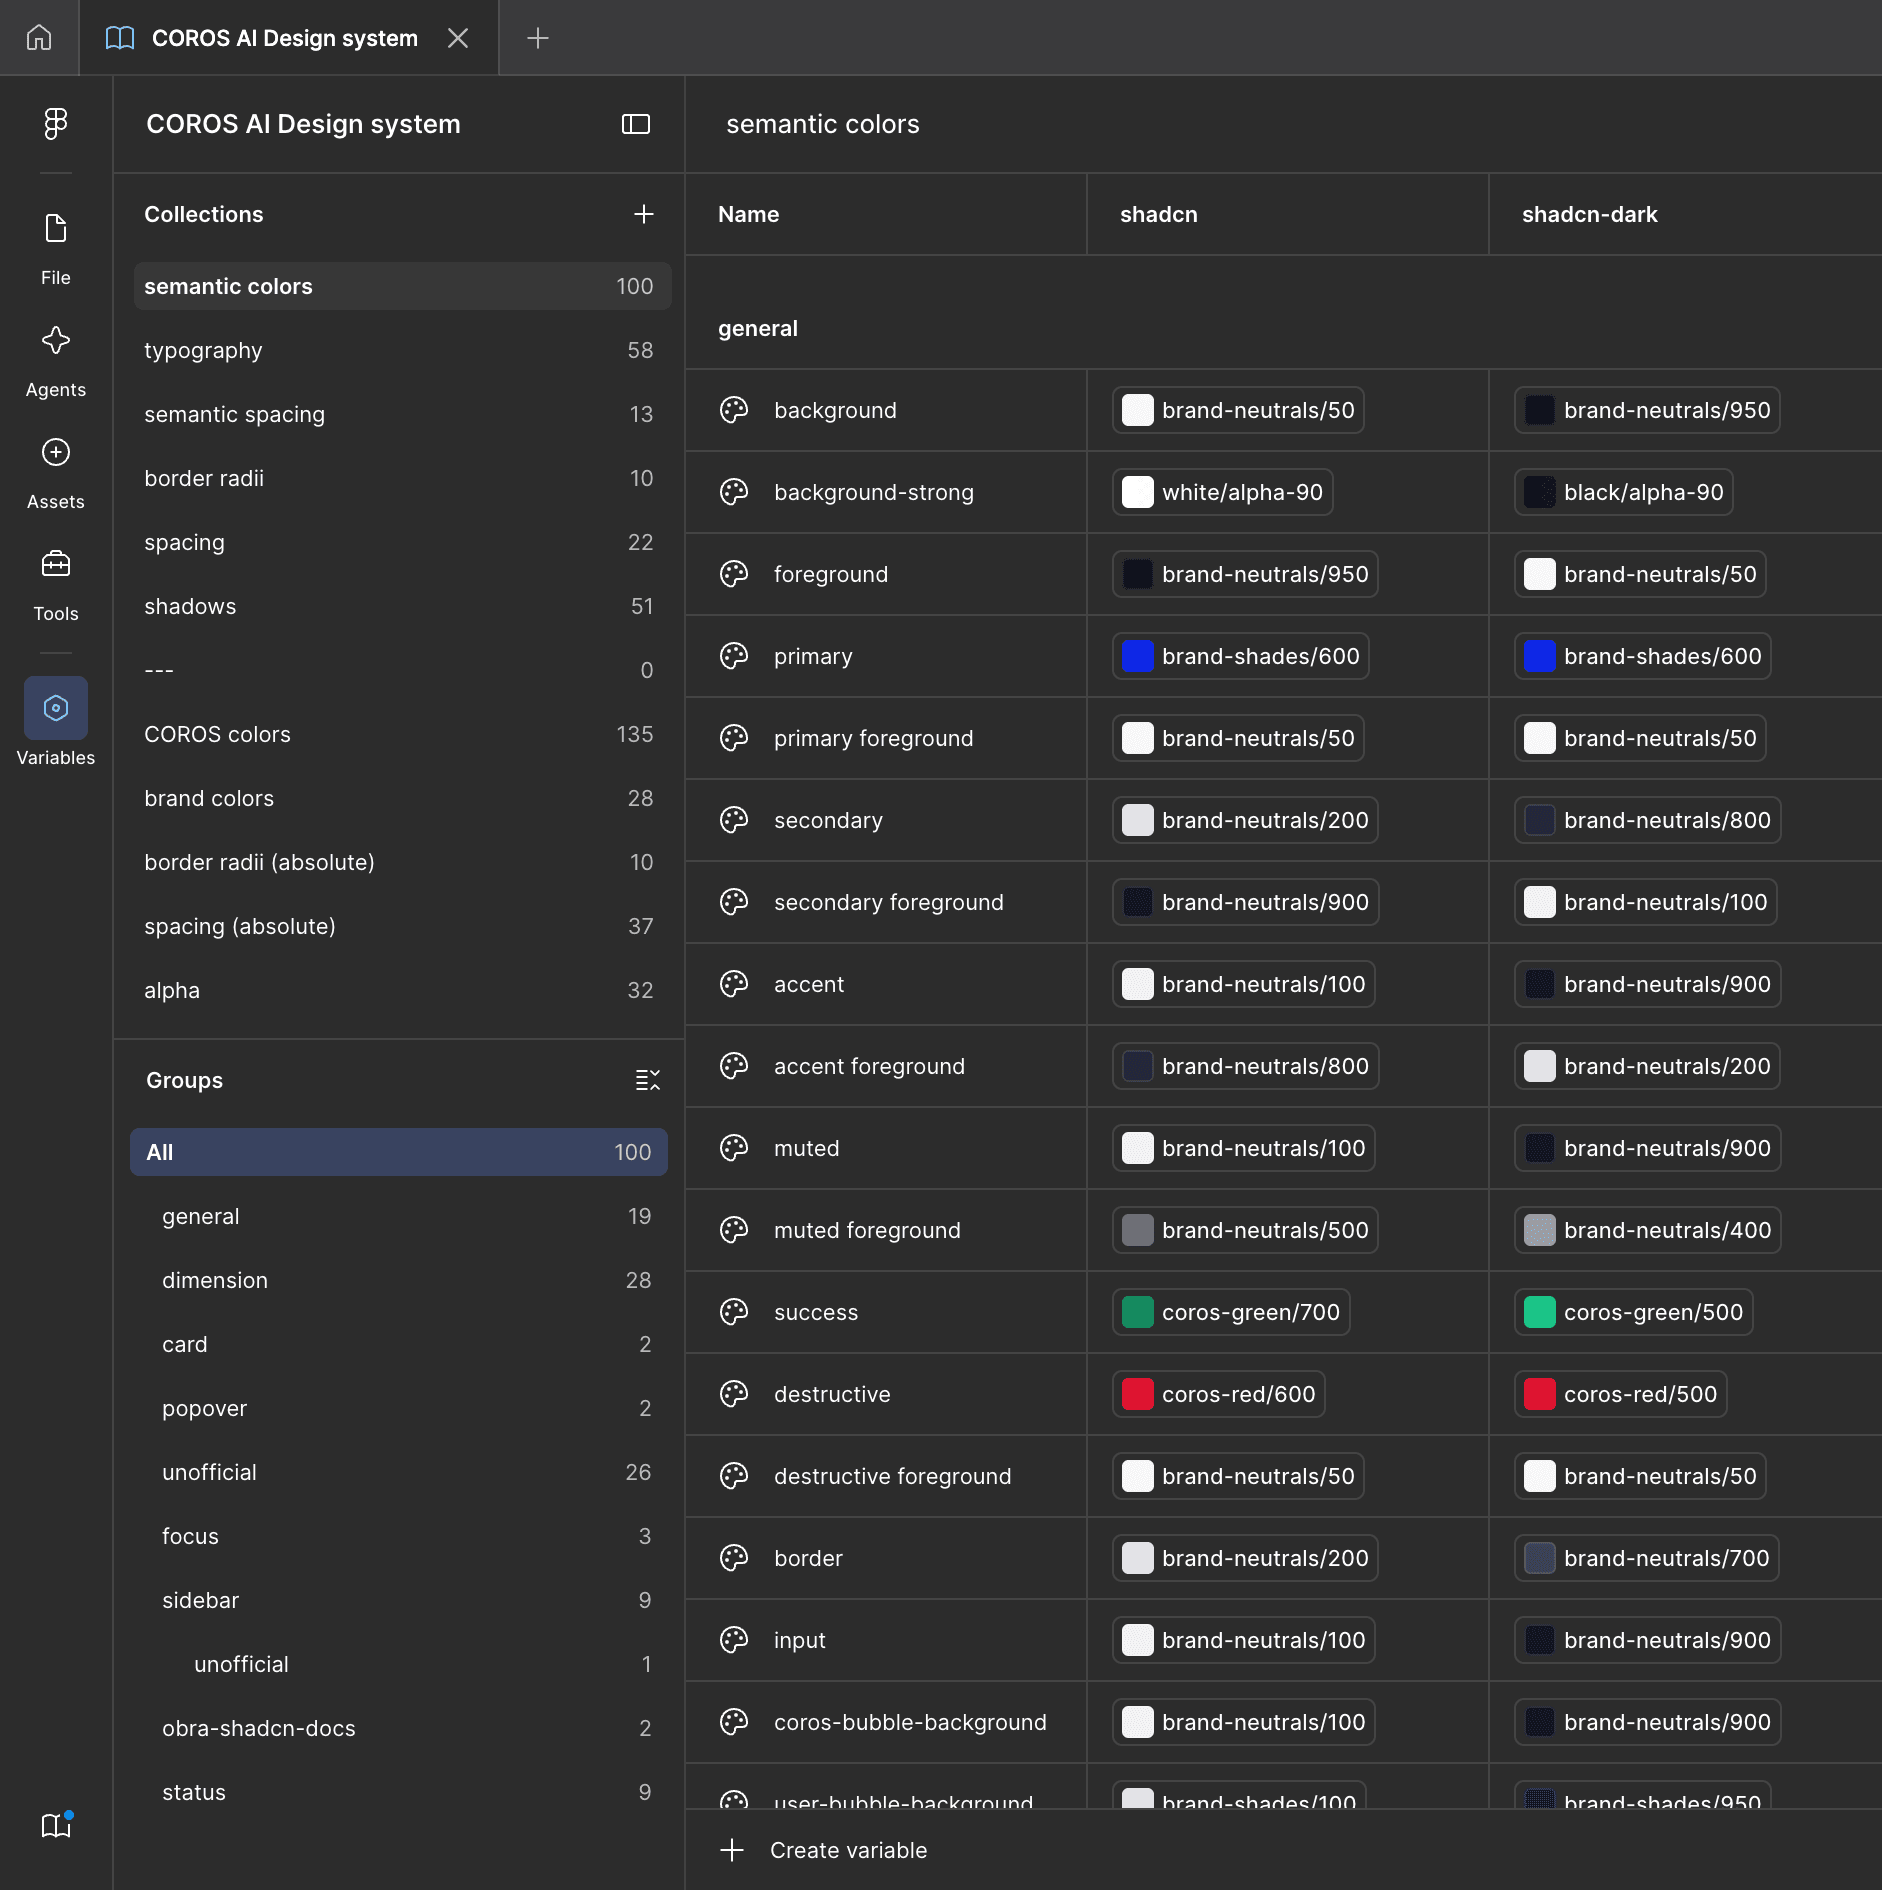Open the Tools panel
Screen dimensions: 1882x1890
(56, 586)
